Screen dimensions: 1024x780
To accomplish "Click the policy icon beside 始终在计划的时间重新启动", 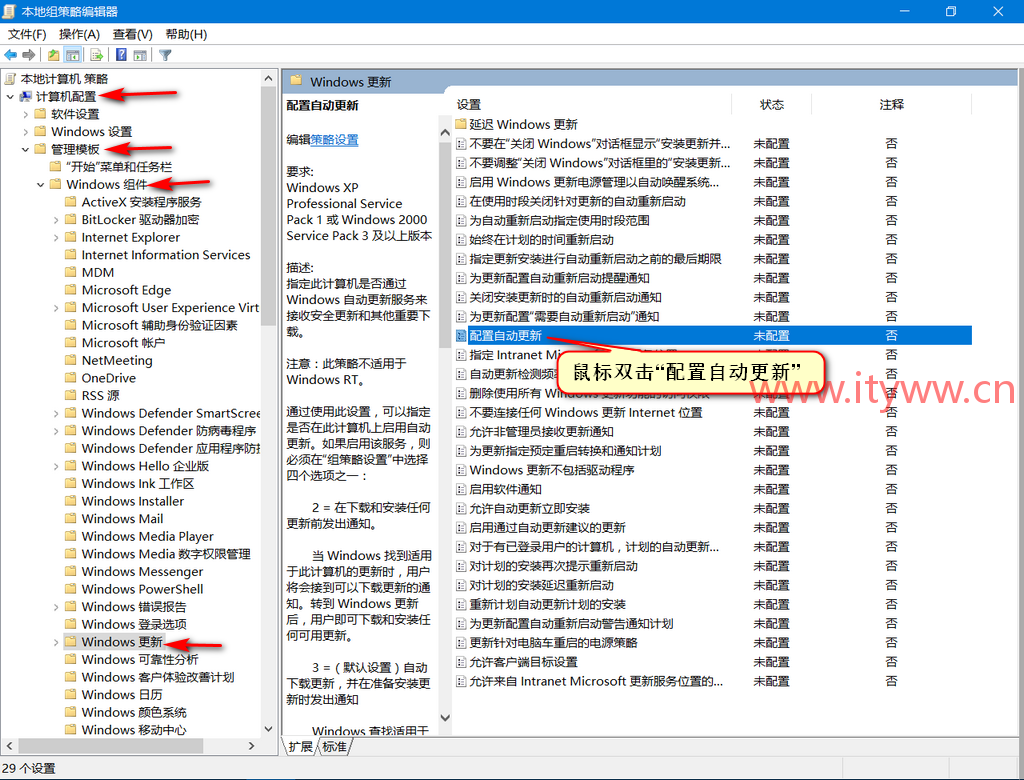I will [461, 240].
